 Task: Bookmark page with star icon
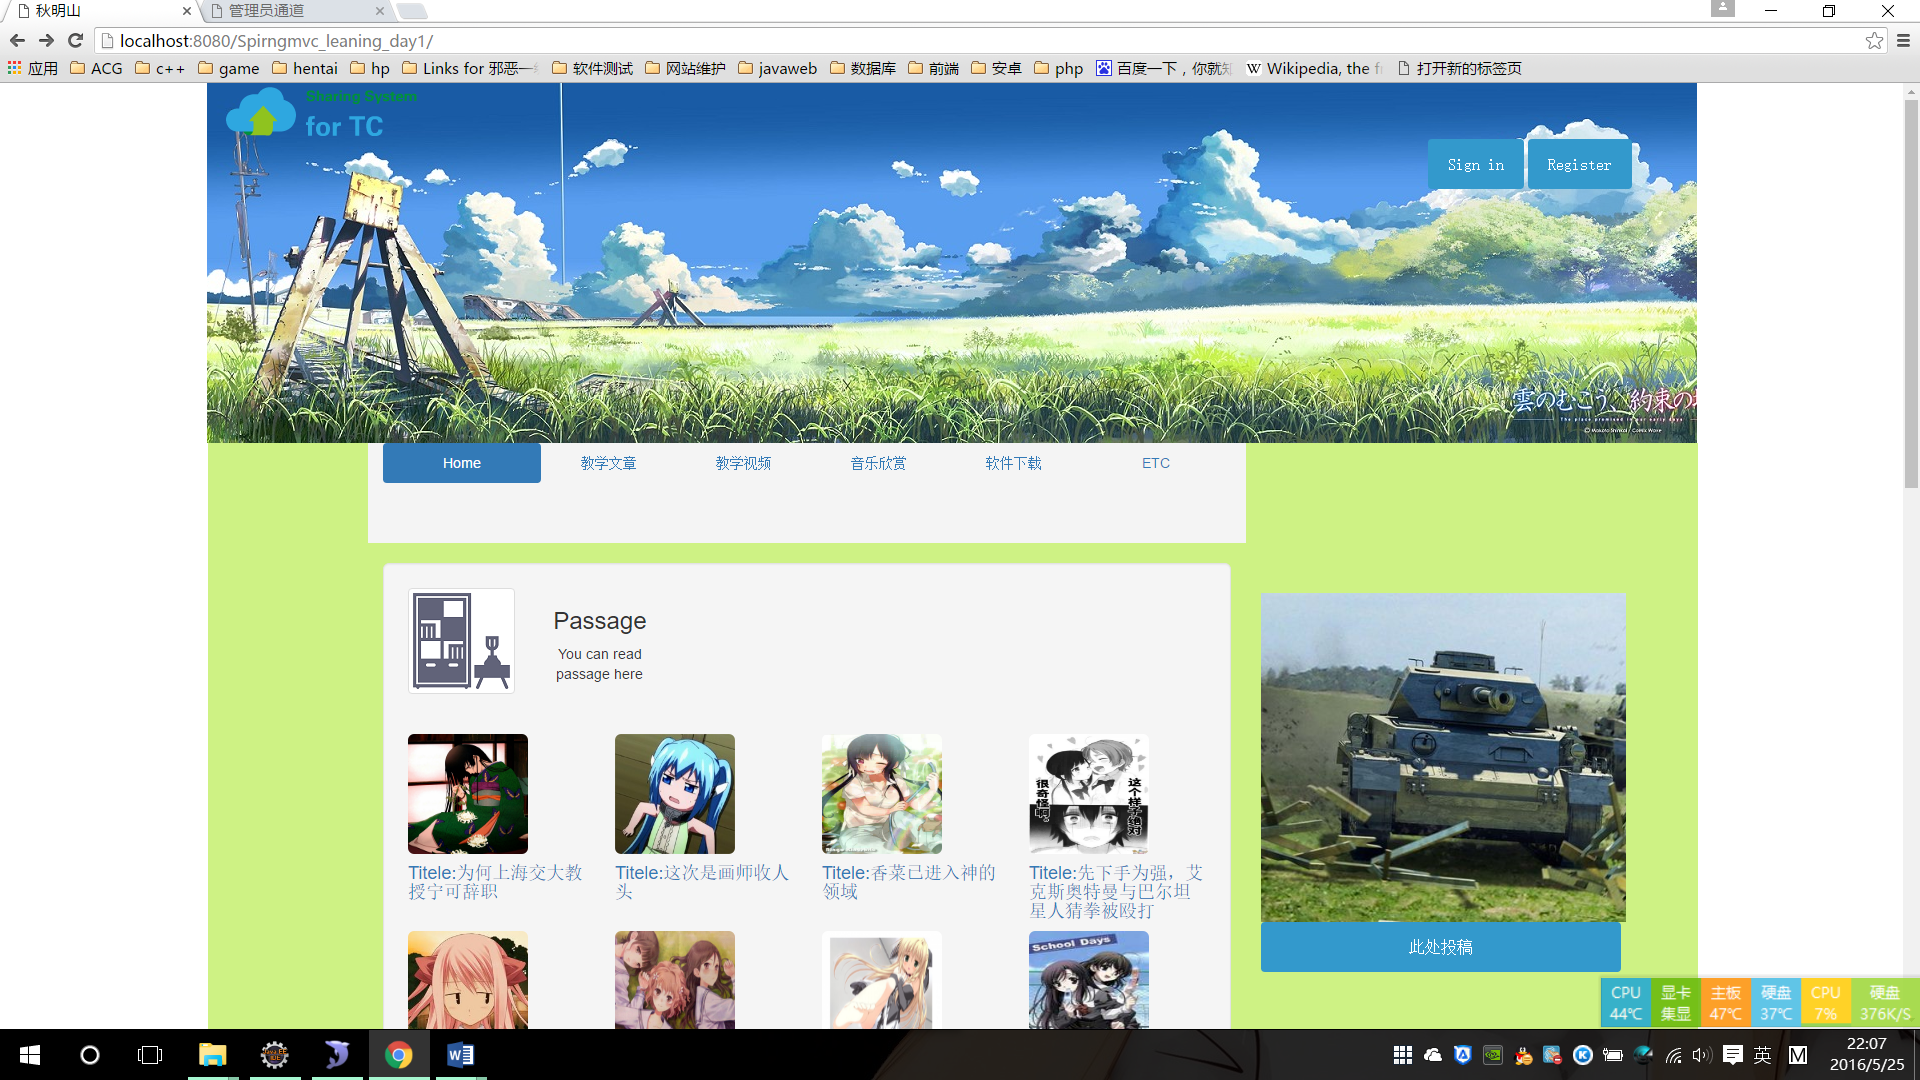pyautogui.click(x=1874, y=41)
